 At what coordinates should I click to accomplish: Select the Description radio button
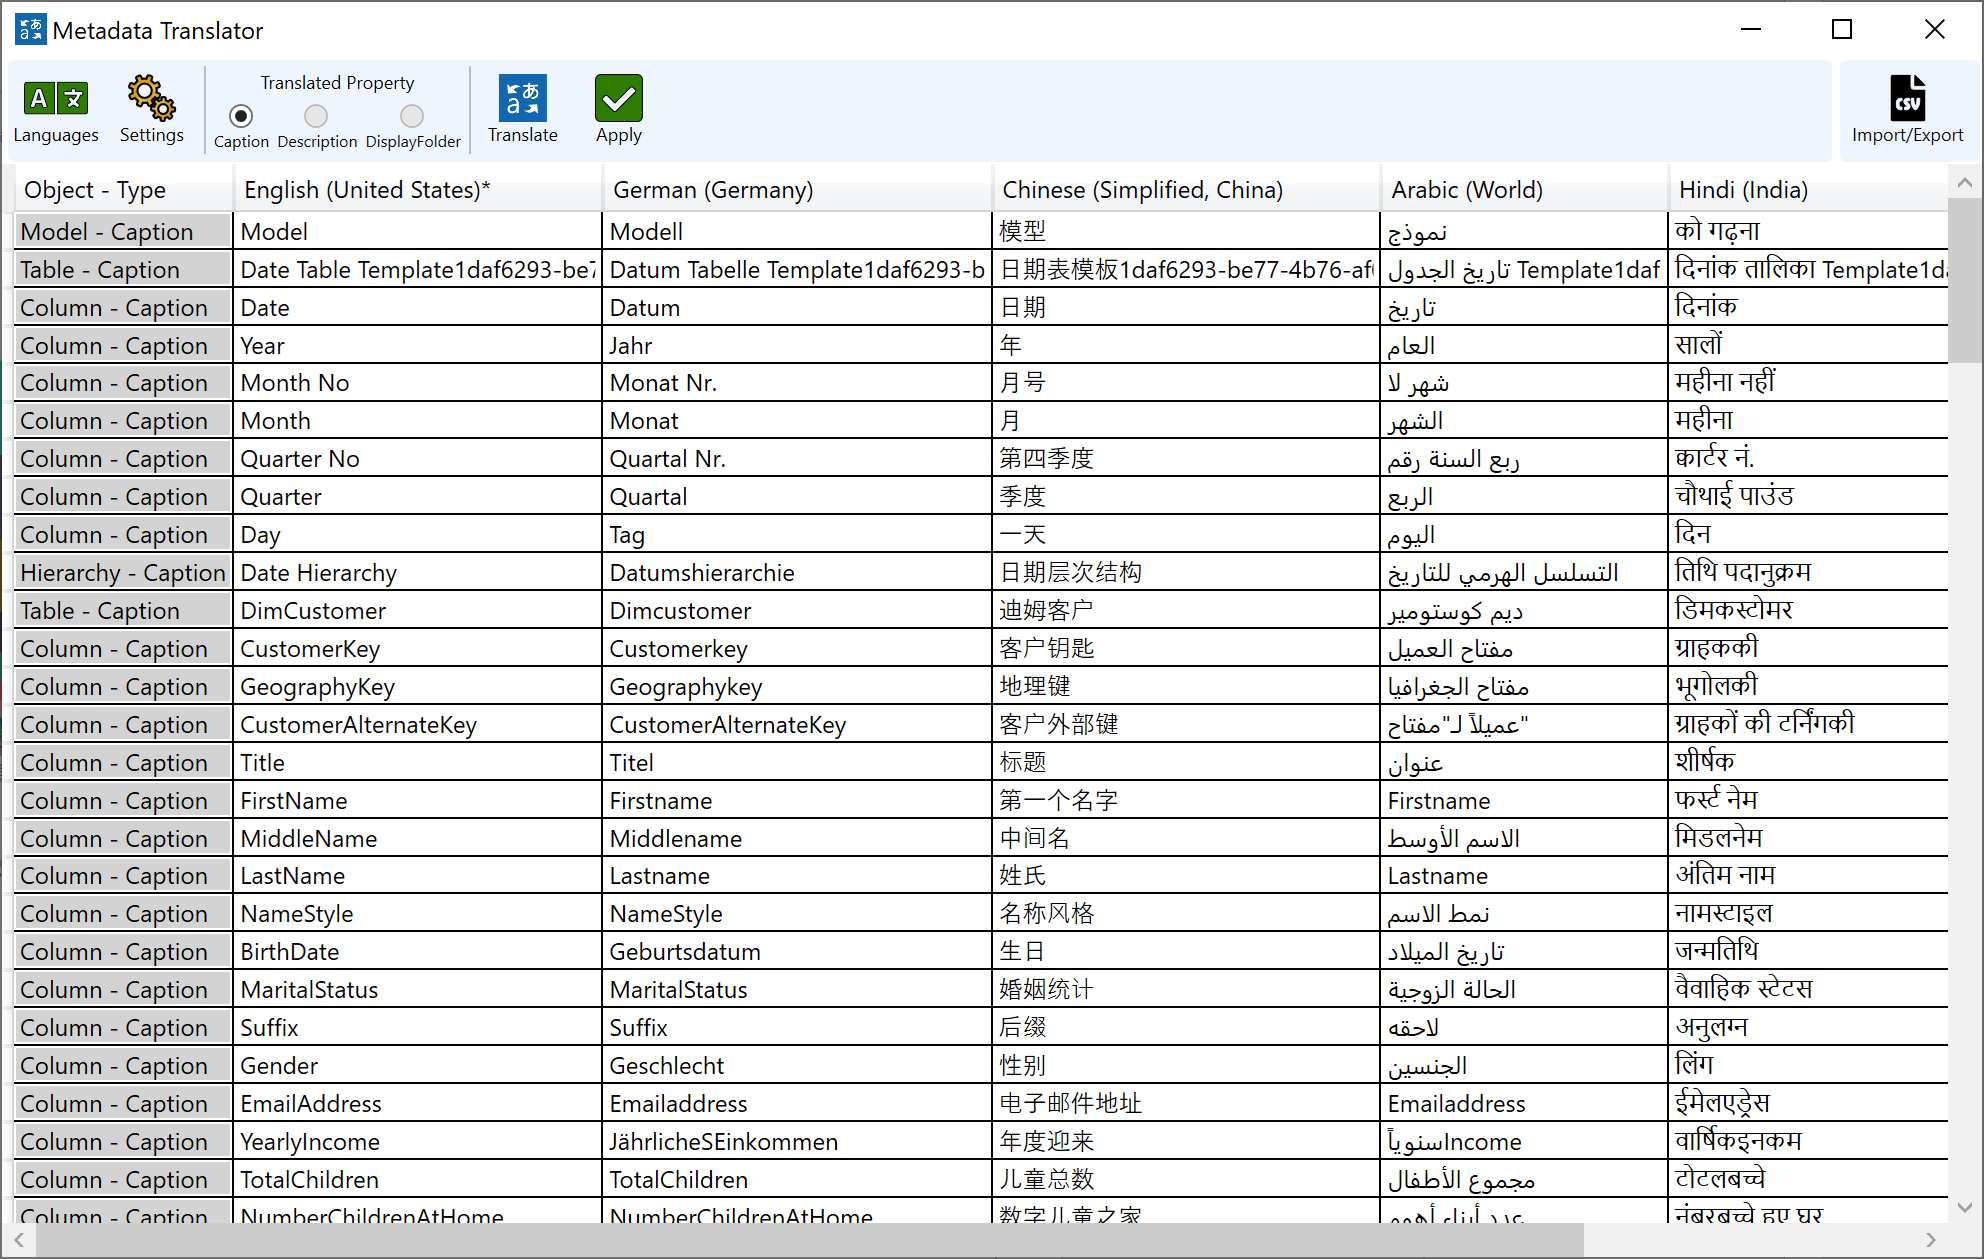click(x=316, y=116)
